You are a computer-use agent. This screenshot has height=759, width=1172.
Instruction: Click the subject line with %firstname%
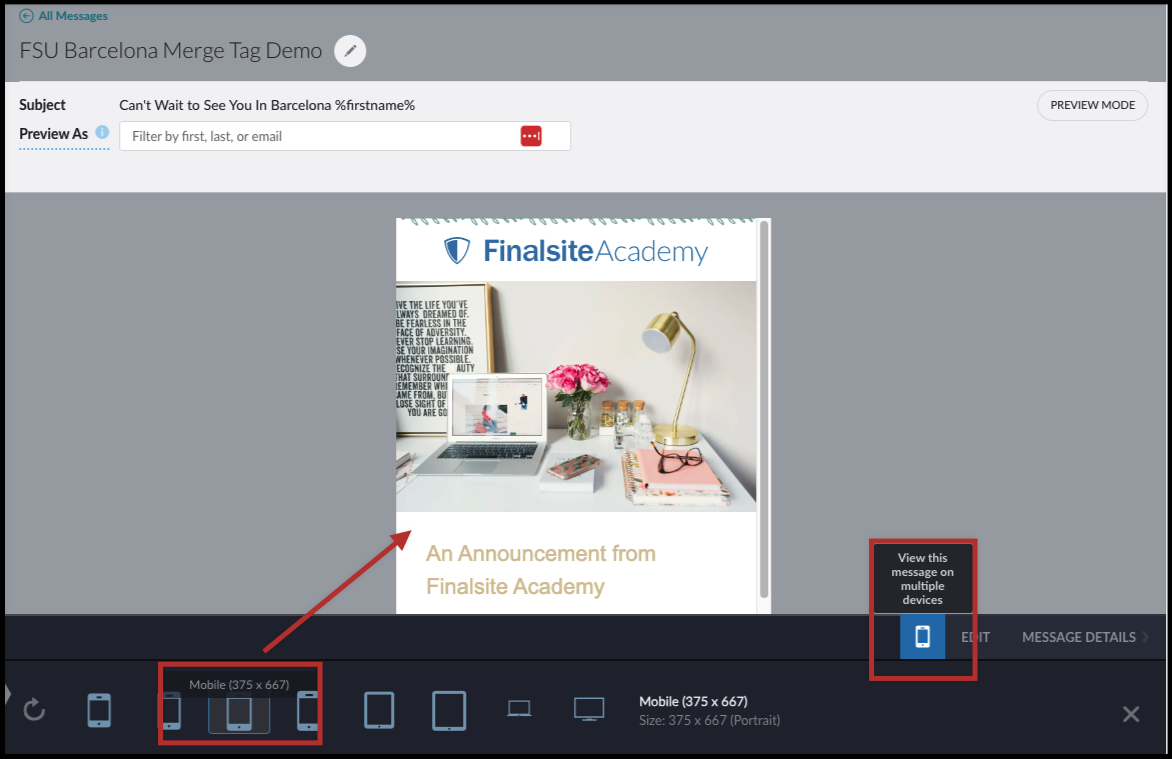click(267, 105)
